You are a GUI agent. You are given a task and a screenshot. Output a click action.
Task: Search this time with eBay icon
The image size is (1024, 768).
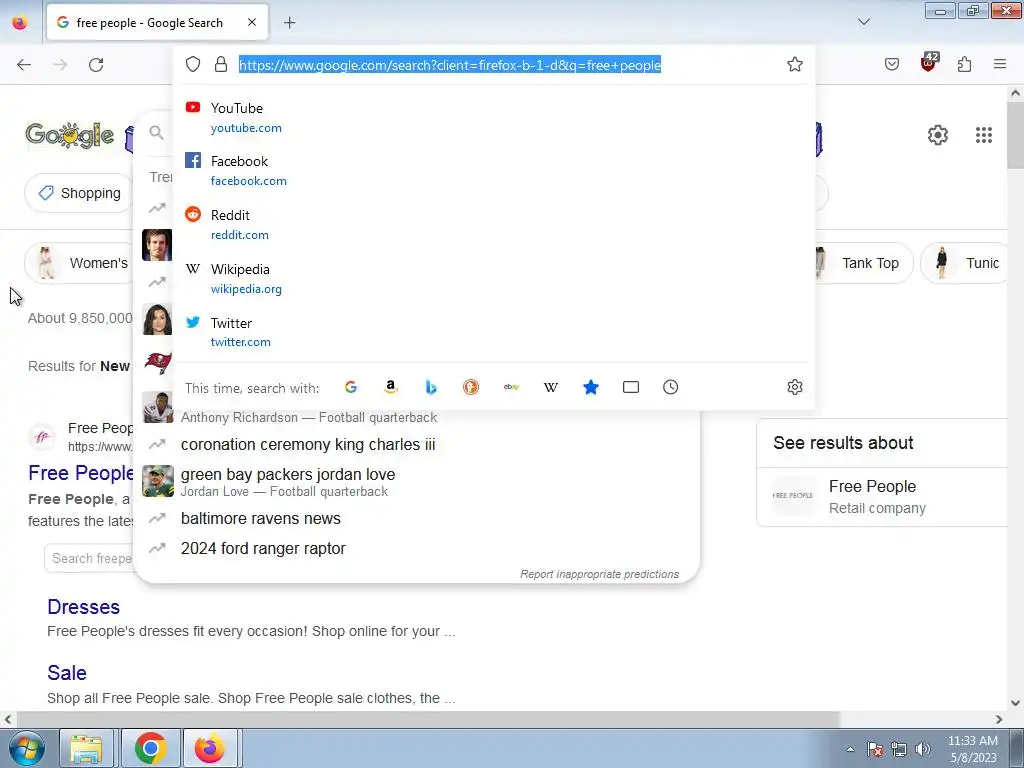(511, 387)
